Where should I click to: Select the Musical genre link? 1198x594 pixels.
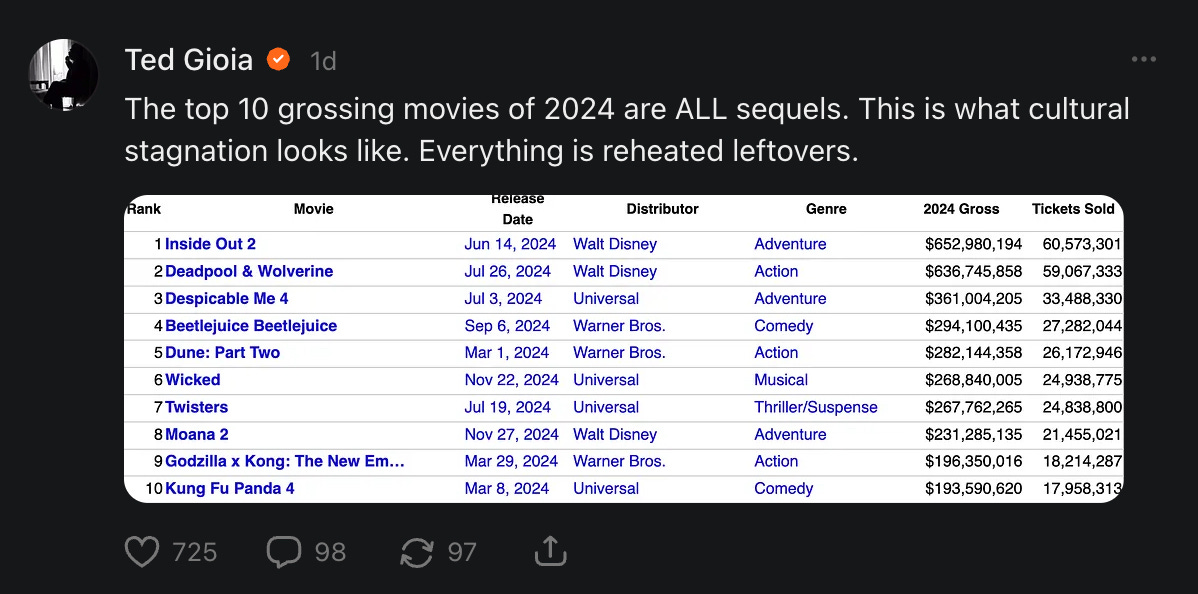coord(781,380)
